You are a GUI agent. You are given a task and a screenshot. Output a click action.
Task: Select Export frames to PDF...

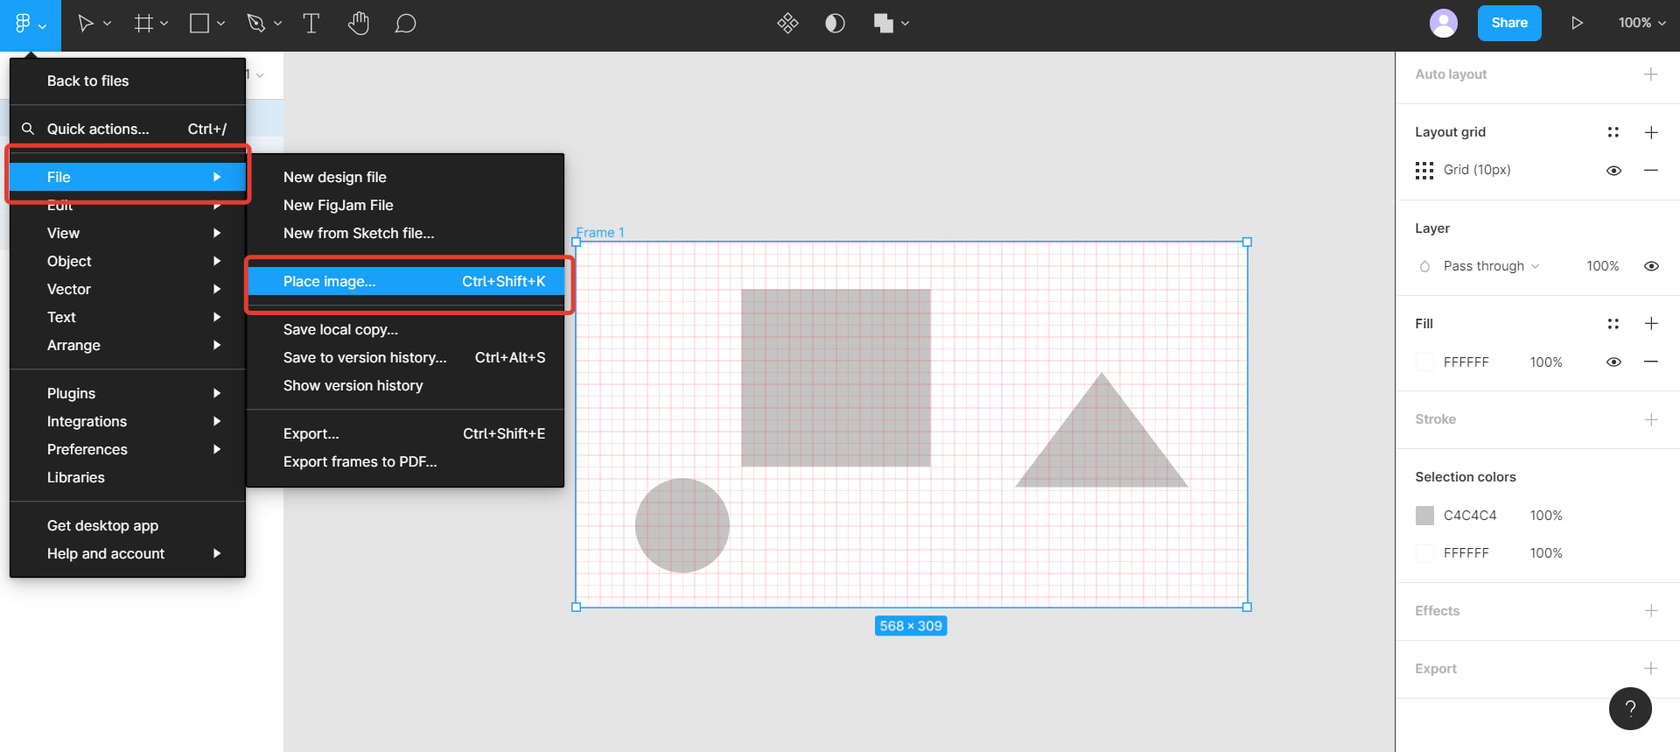(360, 462)
